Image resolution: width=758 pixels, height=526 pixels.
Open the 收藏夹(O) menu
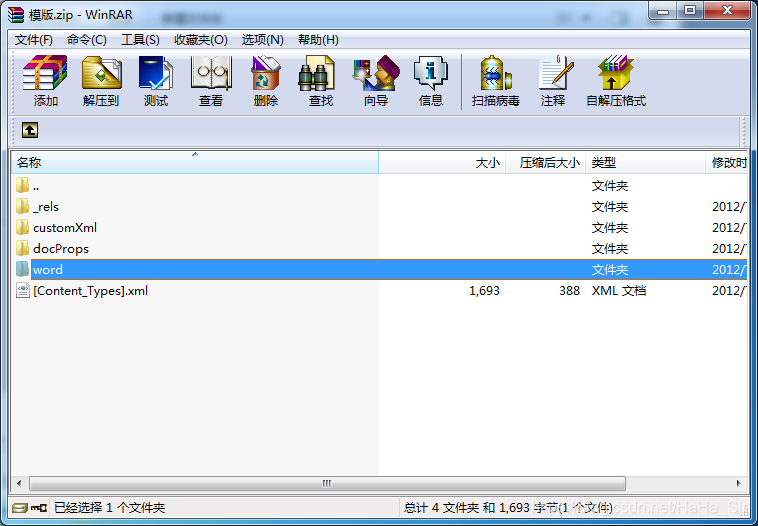point(201,40)
